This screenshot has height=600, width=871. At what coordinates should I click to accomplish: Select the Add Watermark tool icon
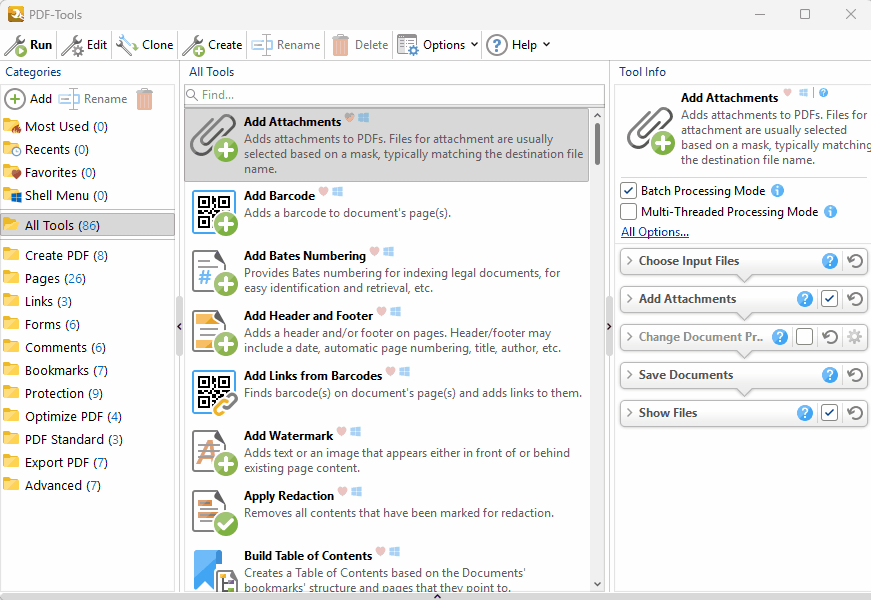(x=214, y=452)
